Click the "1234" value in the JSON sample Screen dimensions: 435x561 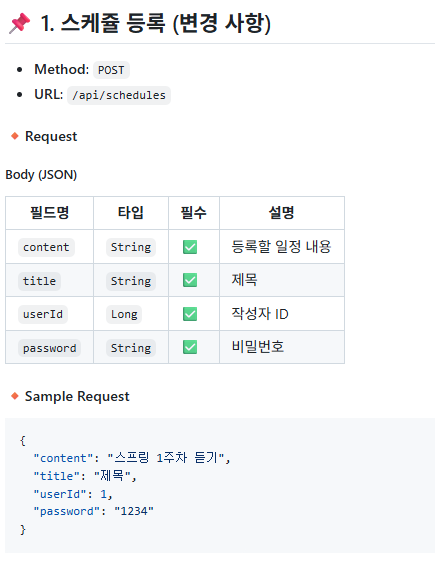(x=134, y=511)
